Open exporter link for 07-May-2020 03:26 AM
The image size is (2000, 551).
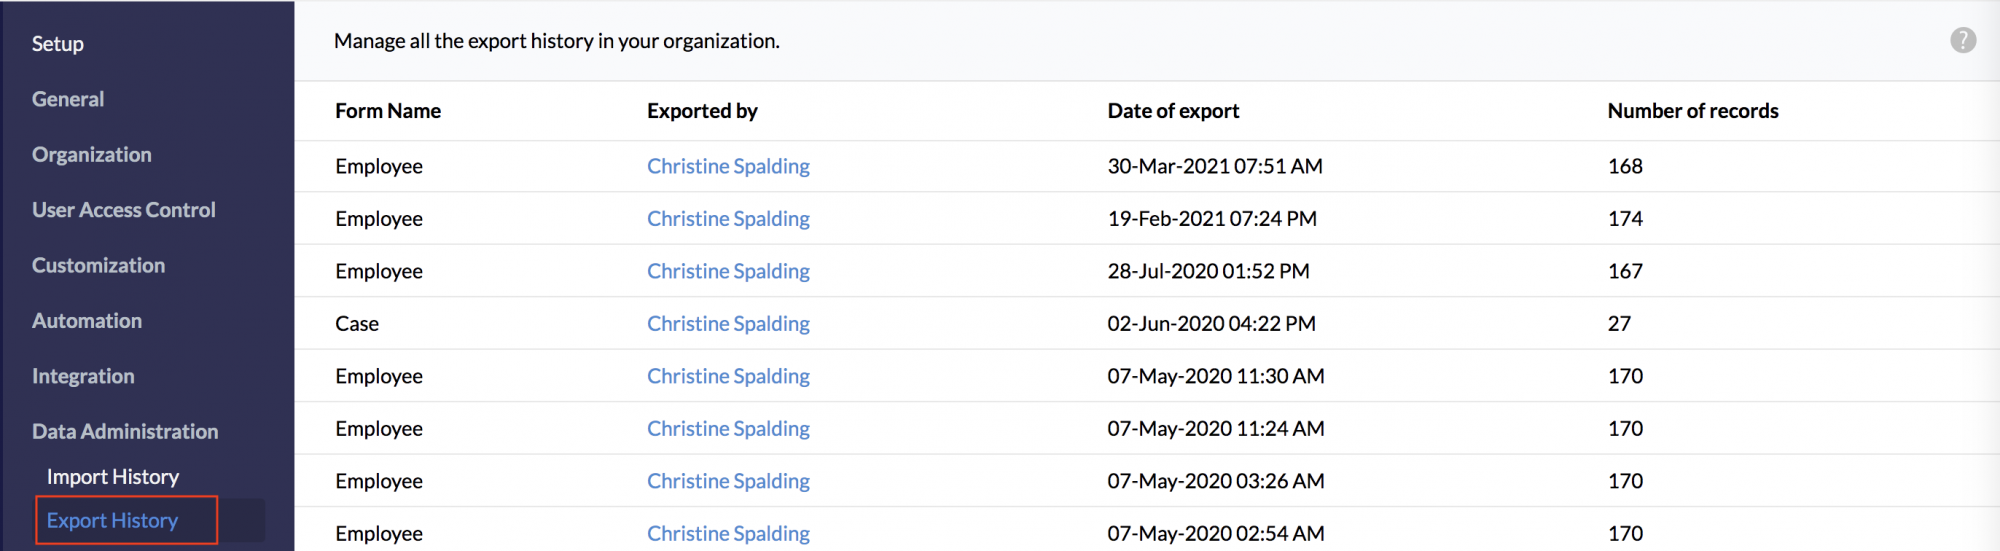728,481
